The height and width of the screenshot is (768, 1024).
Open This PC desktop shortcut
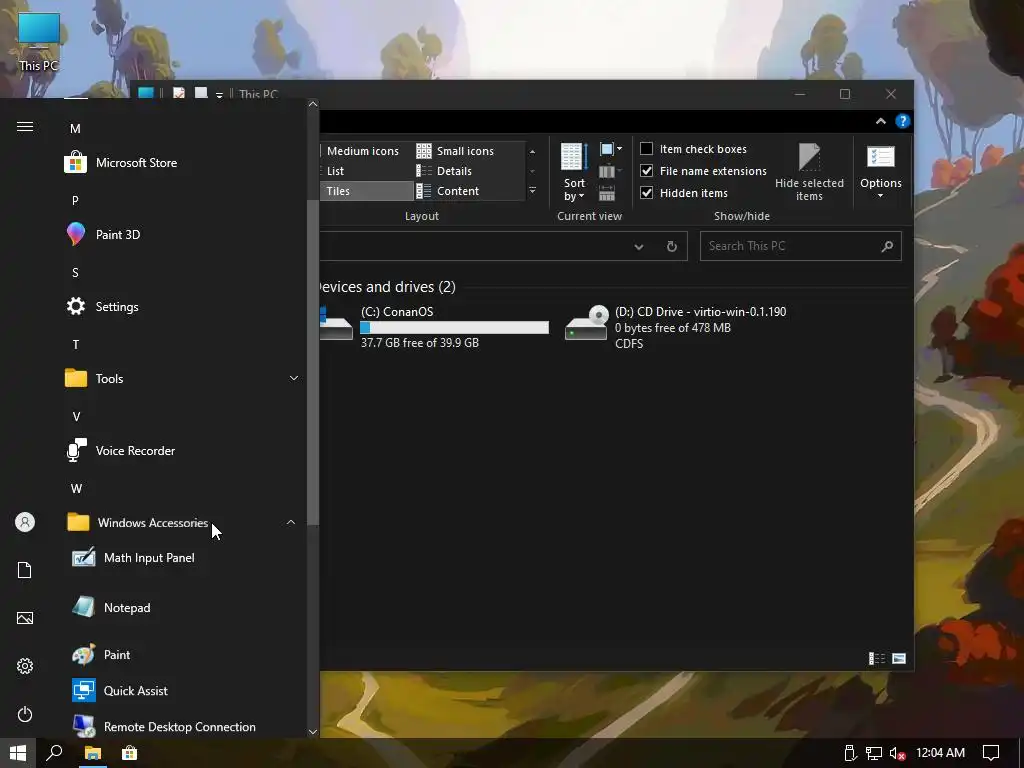click(39, 41)
